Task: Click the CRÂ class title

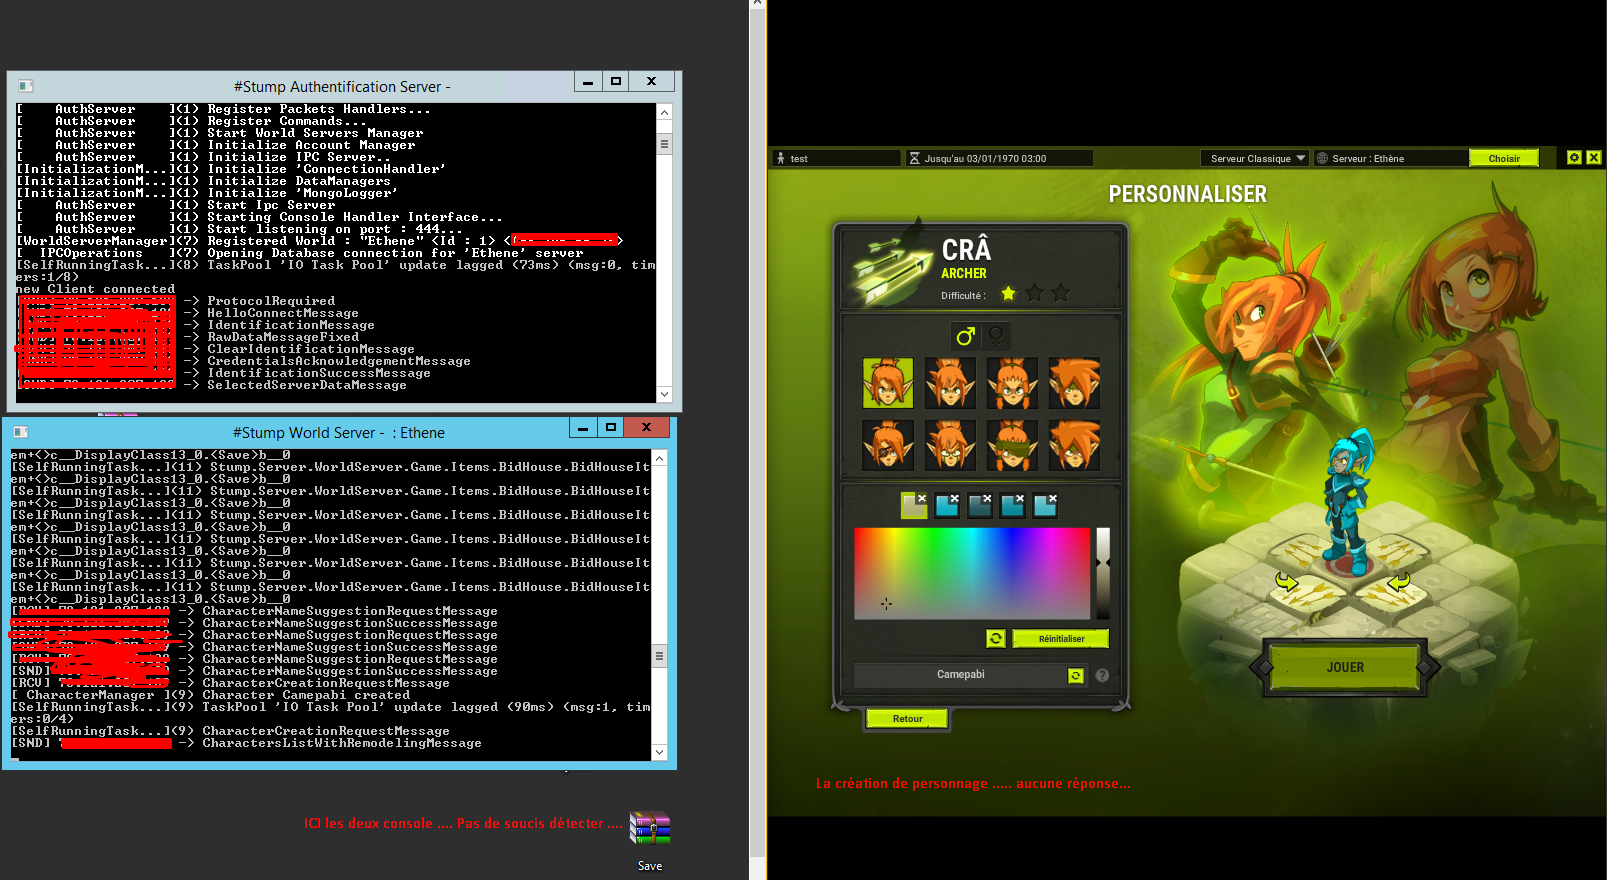Action: [x=966, y=250]
